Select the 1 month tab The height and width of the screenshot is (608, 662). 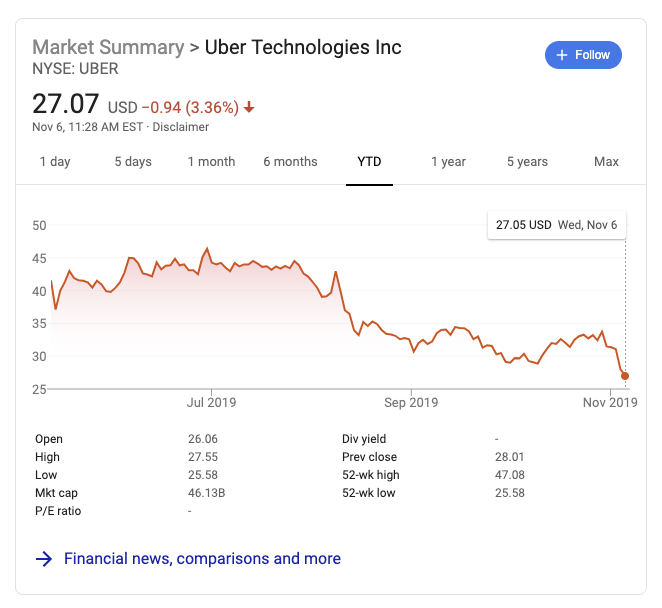pos(211,162)
